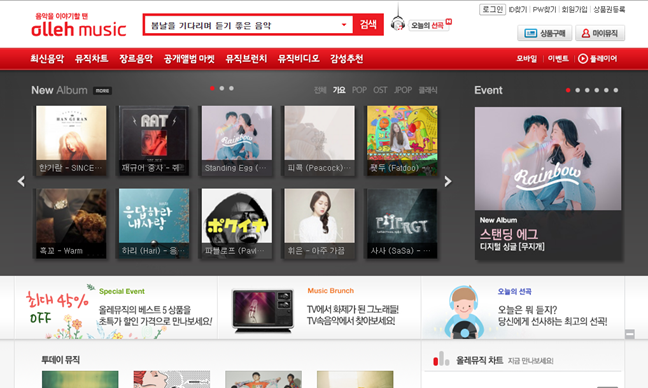Click the 로그인 login button
Screen dimensions: 648x388
coord(492,9)
